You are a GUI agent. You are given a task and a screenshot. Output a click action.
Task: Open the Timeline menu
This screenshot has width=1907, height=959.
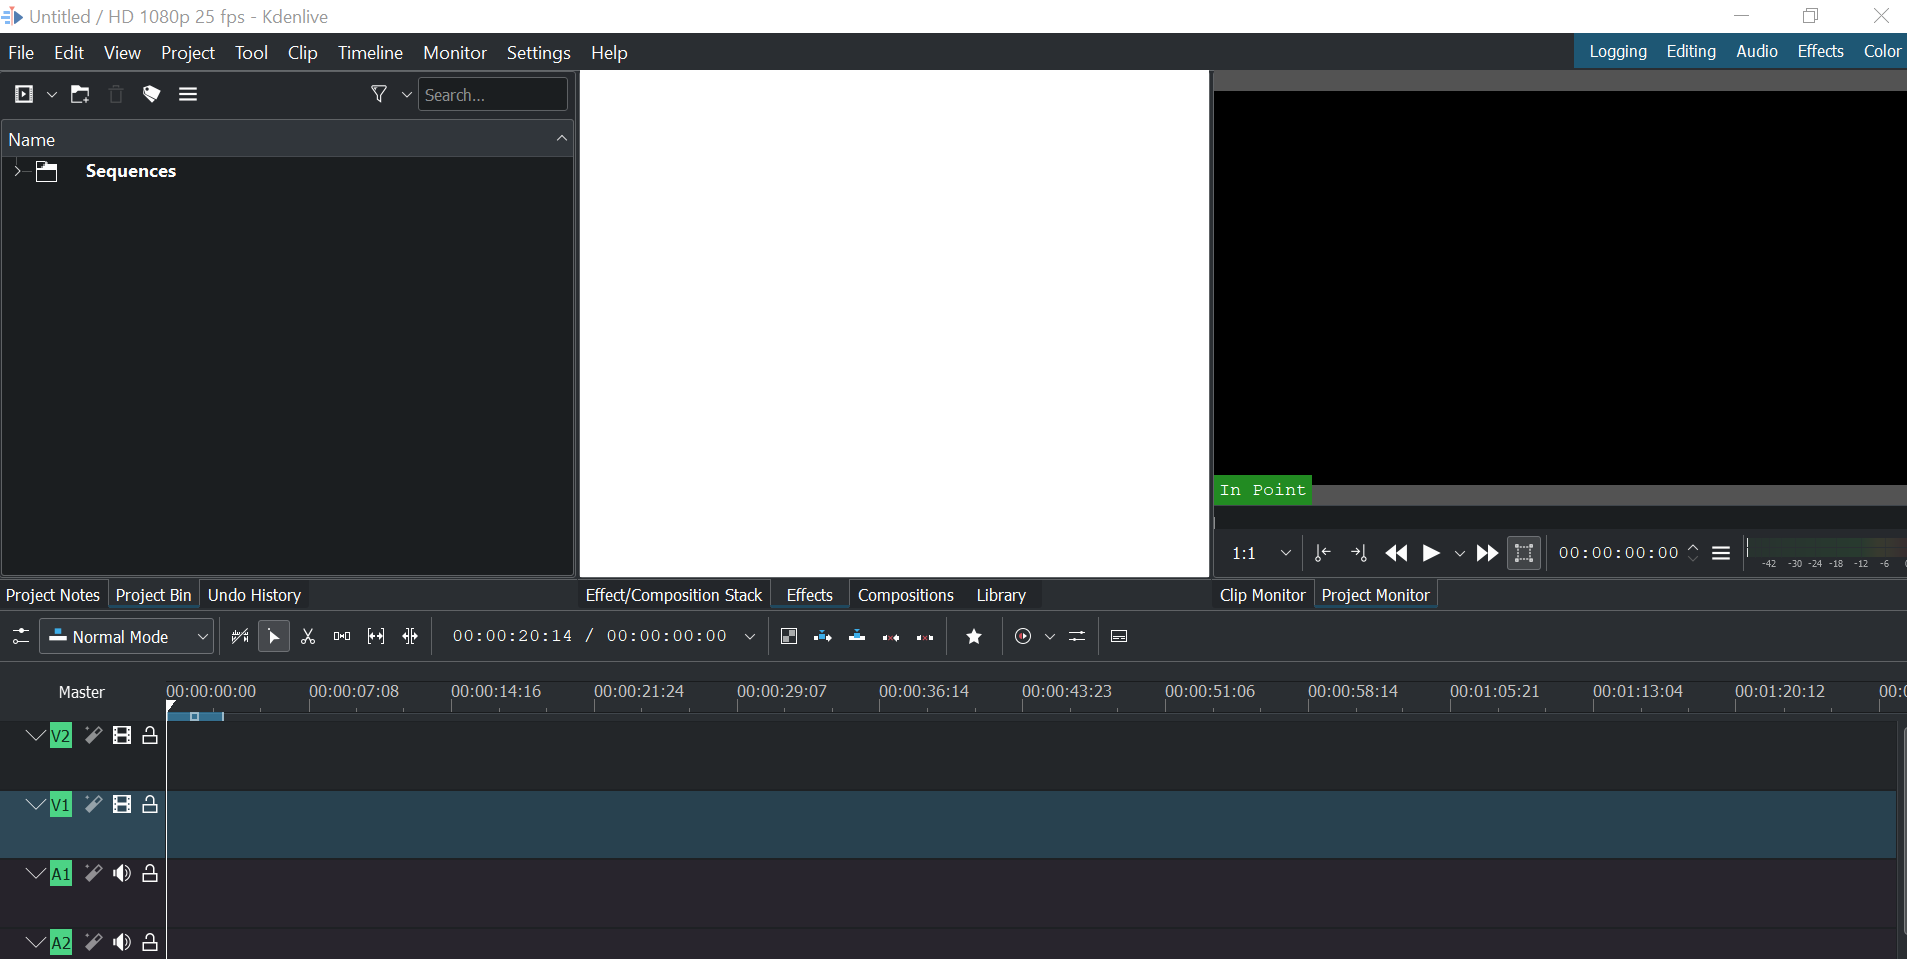click(x=370, y=53)
